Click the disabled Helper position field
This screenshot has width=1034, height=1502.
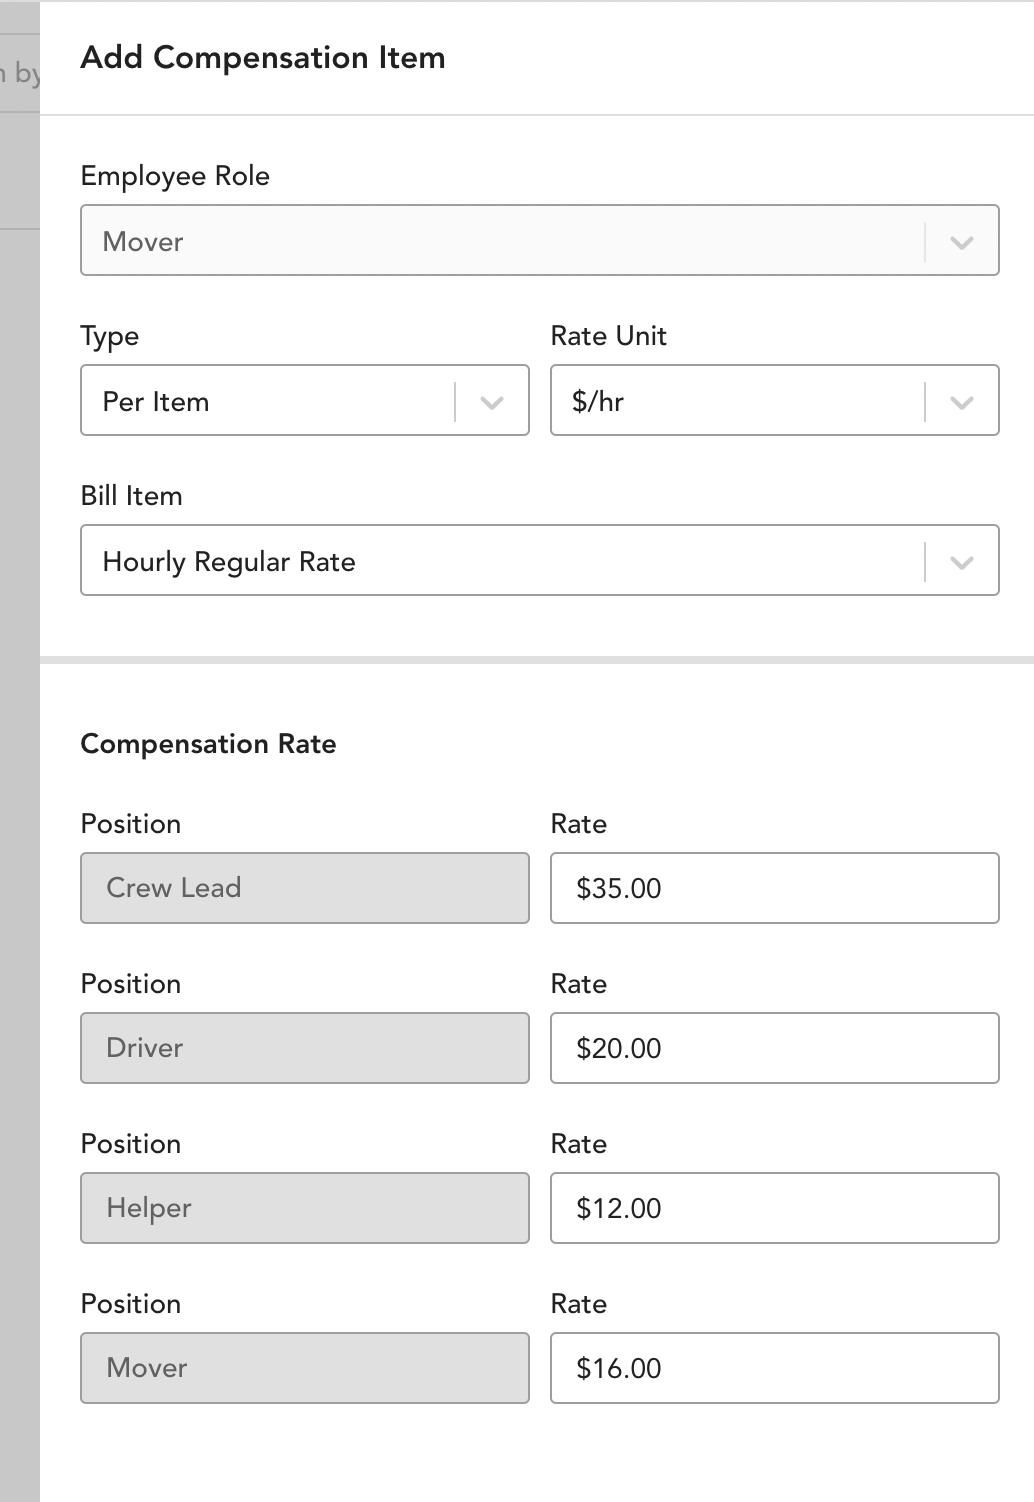coord(305,1208)
